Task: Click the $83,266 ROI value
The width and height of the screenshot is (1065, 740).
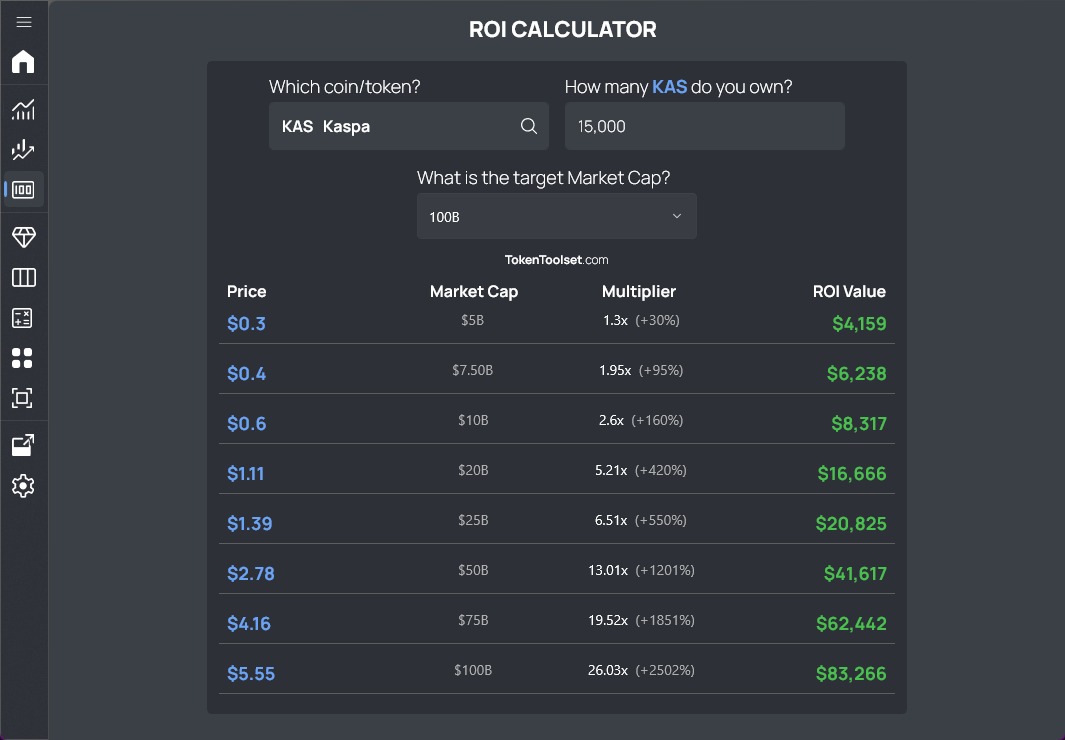Action: (x=851, y=674)
